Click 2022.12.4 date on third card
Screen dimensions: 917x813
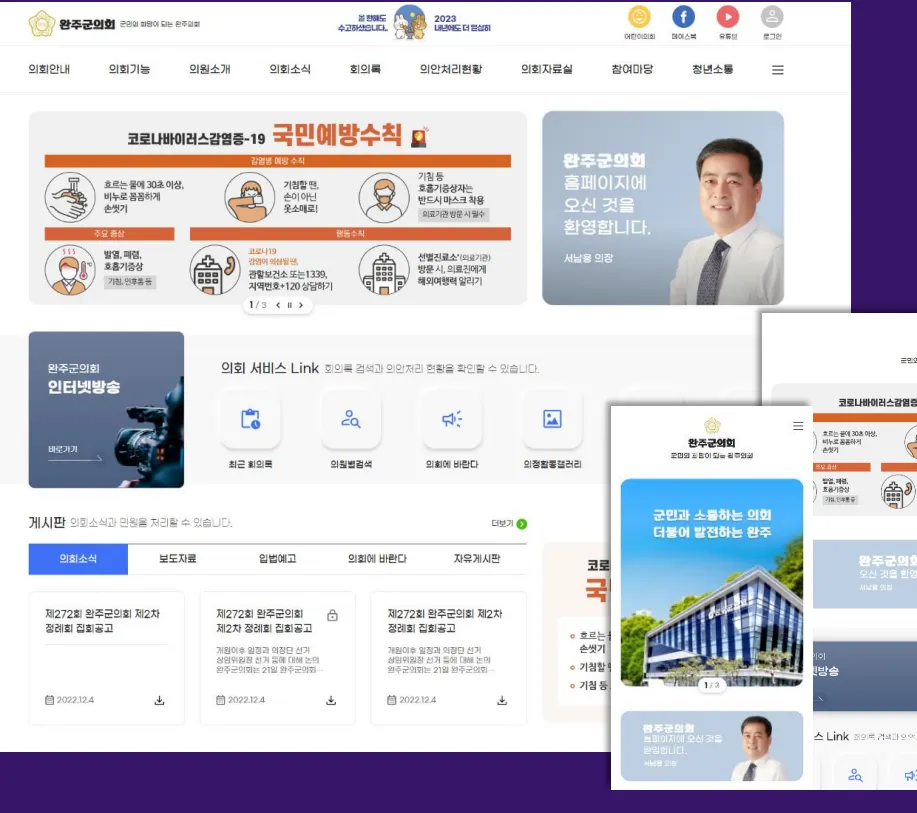click(x=418, y=700)
